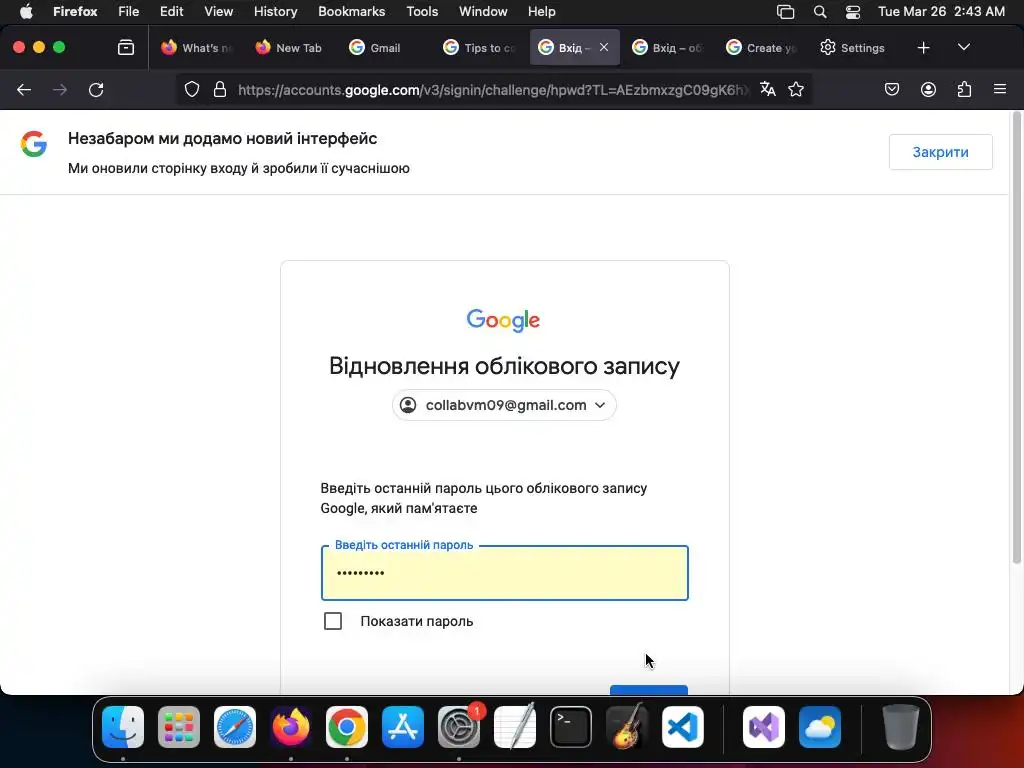1024x768 pixels.
Task: Click the Firefox icon in the dock
Action: coord(291,727)
